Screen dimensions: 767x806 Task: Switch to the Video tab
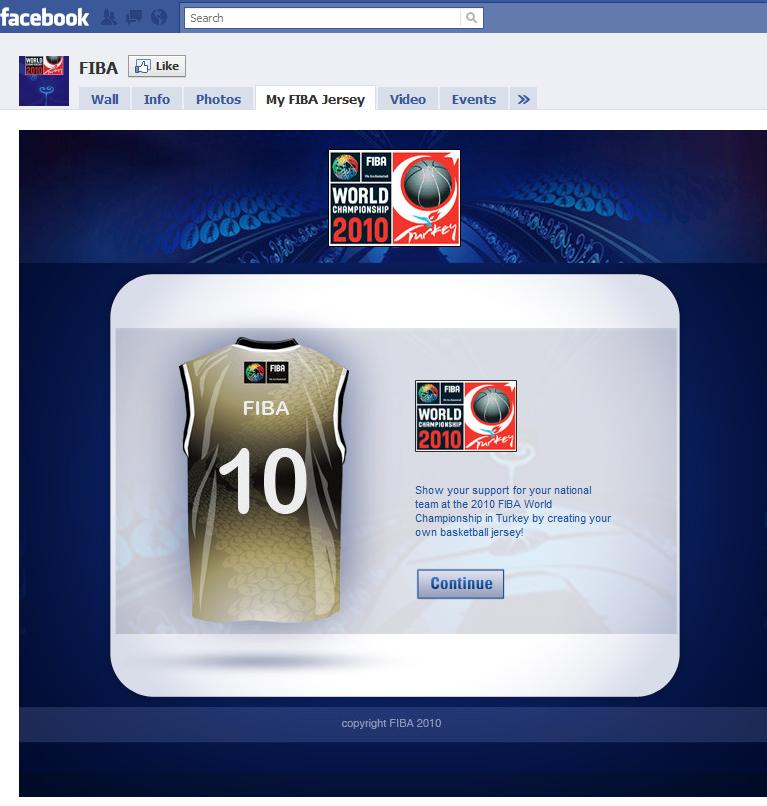pyautogui.click(x=408, y=99)
